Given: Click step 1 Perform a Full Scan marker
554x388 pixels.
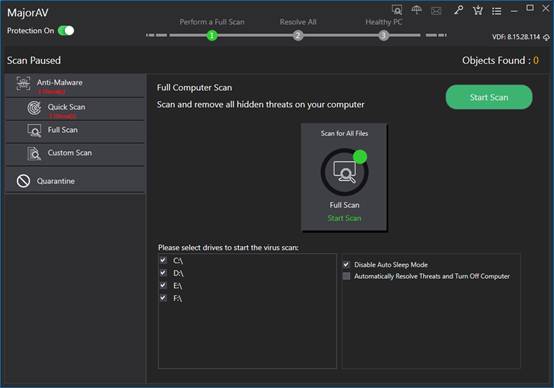Looking at the screenshot, I should coord(212,35).
